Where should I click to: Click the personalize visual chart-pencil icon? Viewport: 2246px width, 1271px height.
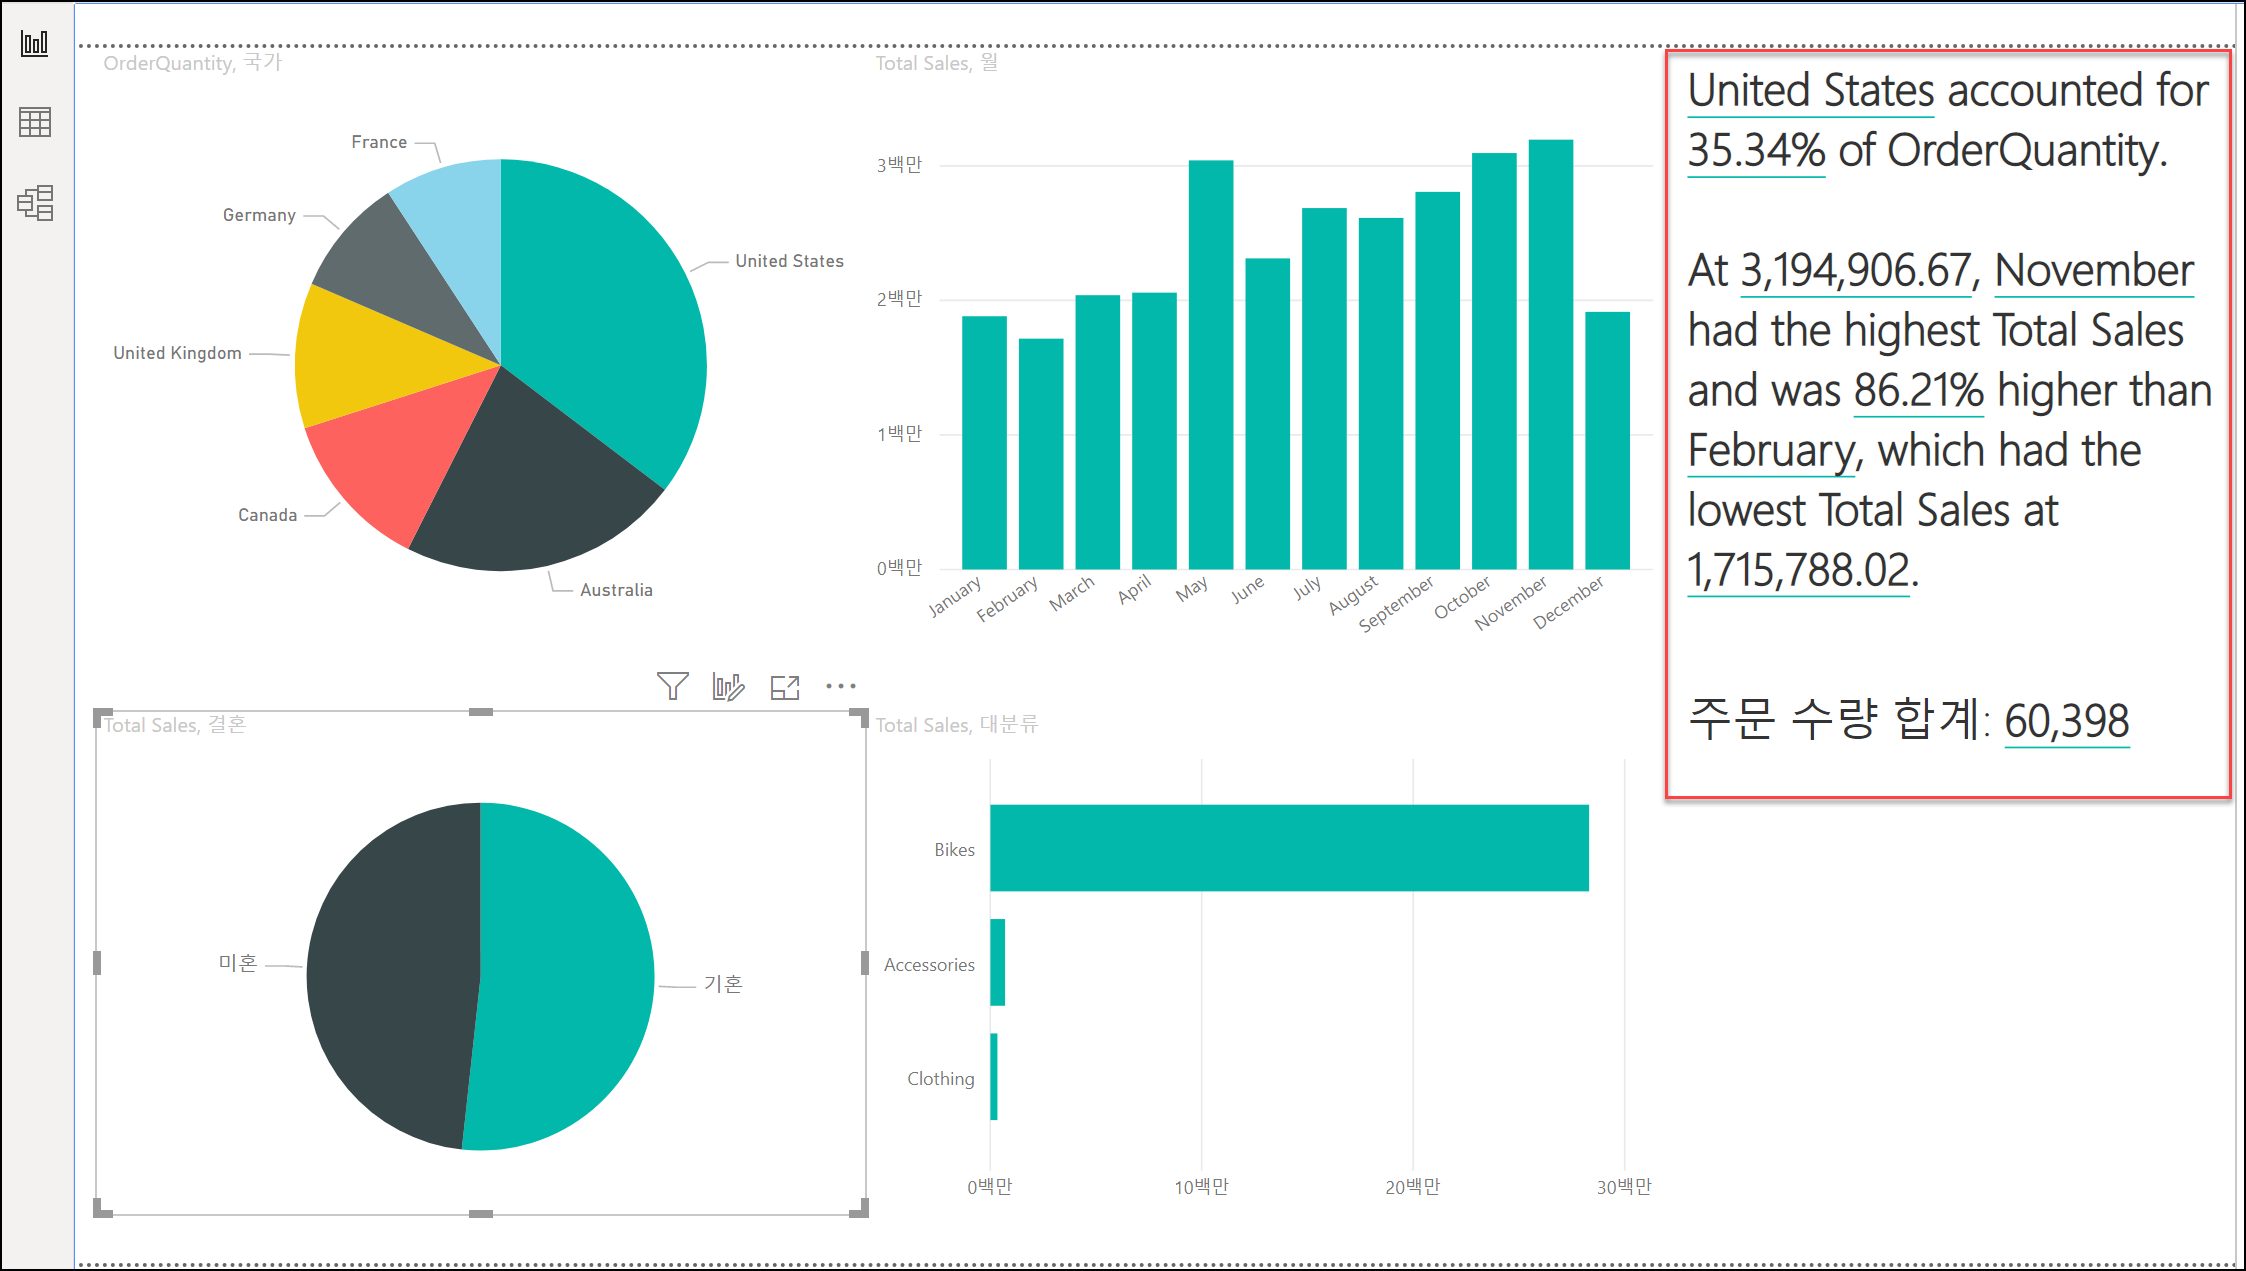point(728,686)
